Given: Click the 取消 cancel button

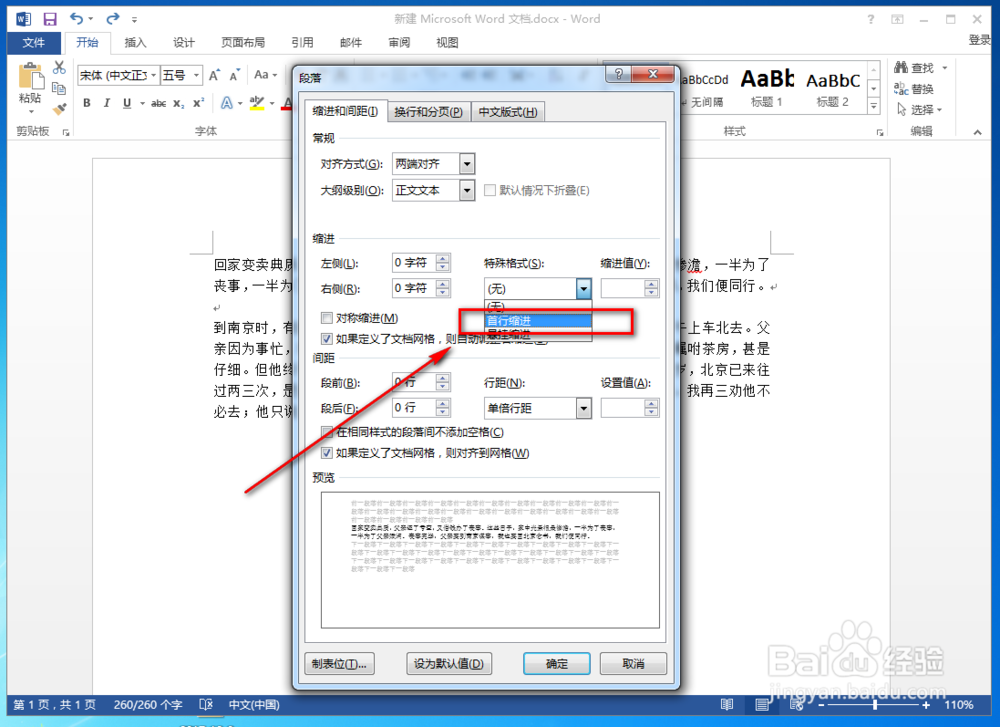Looking at the screenshot, I should (633, 664).
